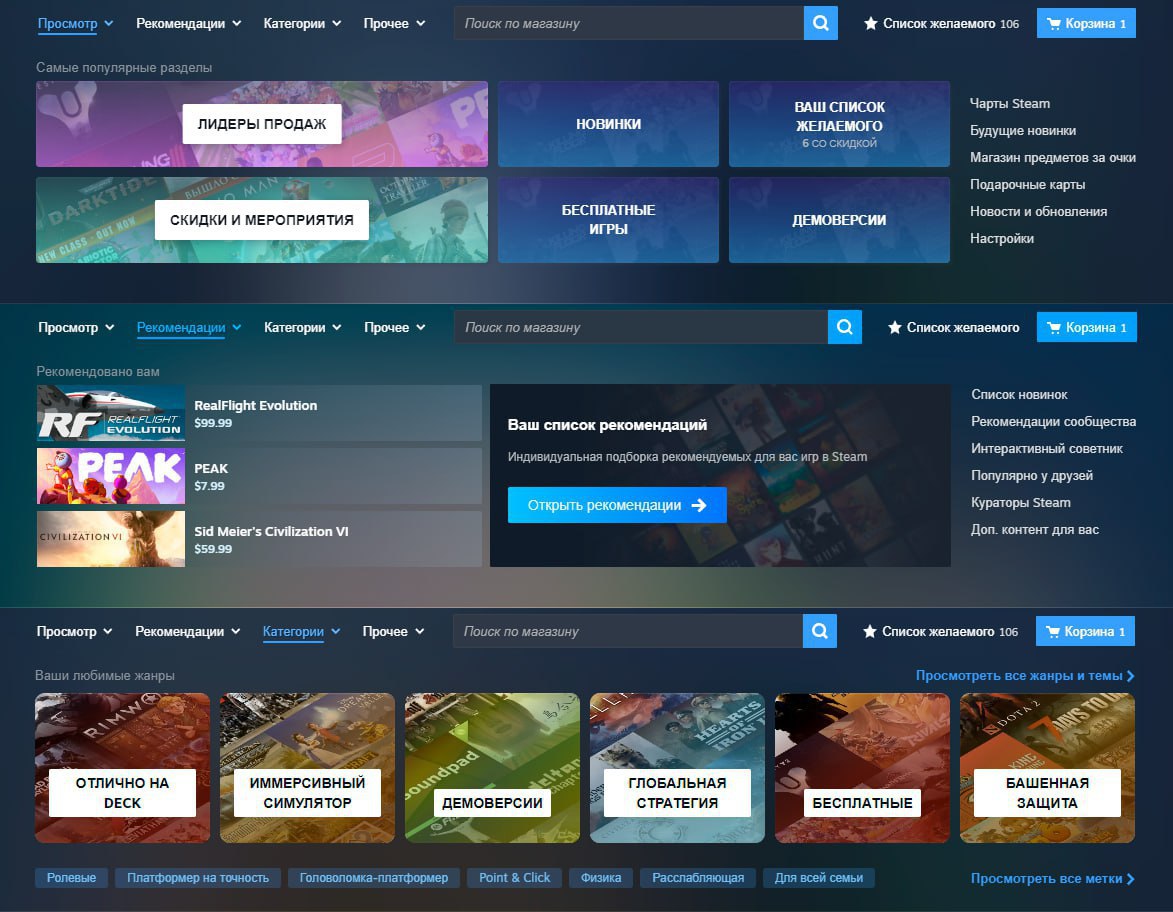Go to 'Будущие новинки'

pyautogui.click(x=1023, y=130)
